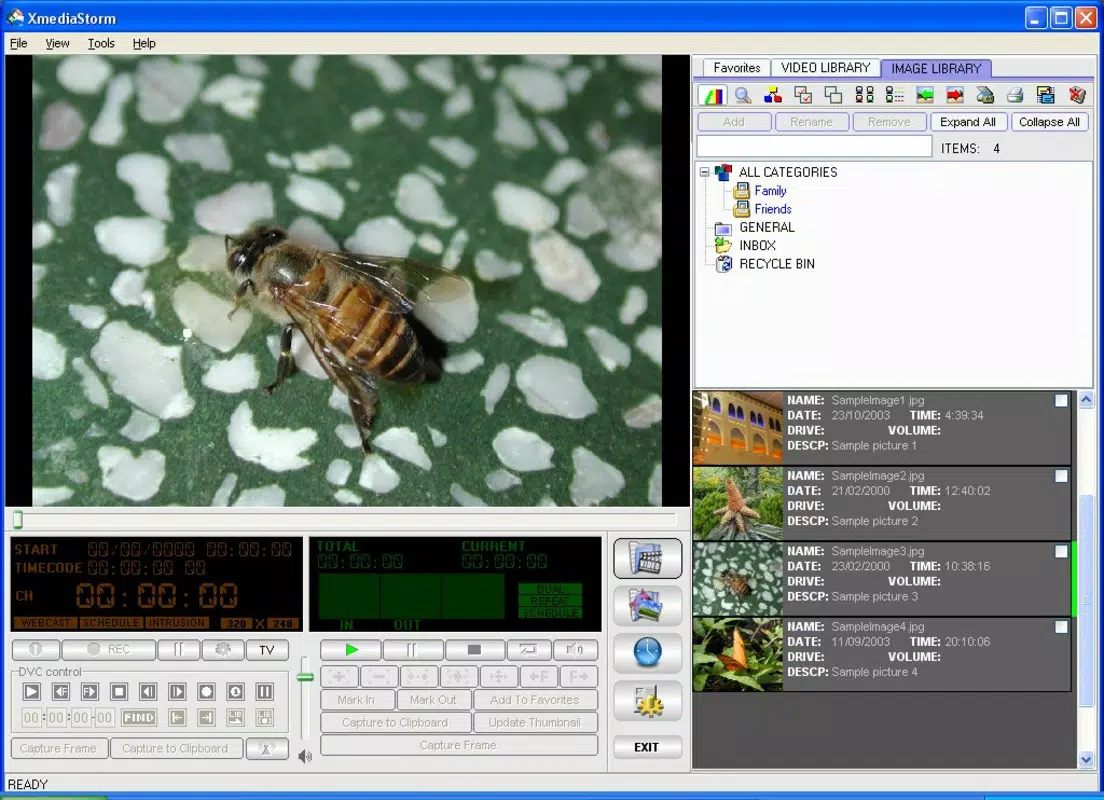
Task: Switch to detailed list view icon
Action: (894, 95)
